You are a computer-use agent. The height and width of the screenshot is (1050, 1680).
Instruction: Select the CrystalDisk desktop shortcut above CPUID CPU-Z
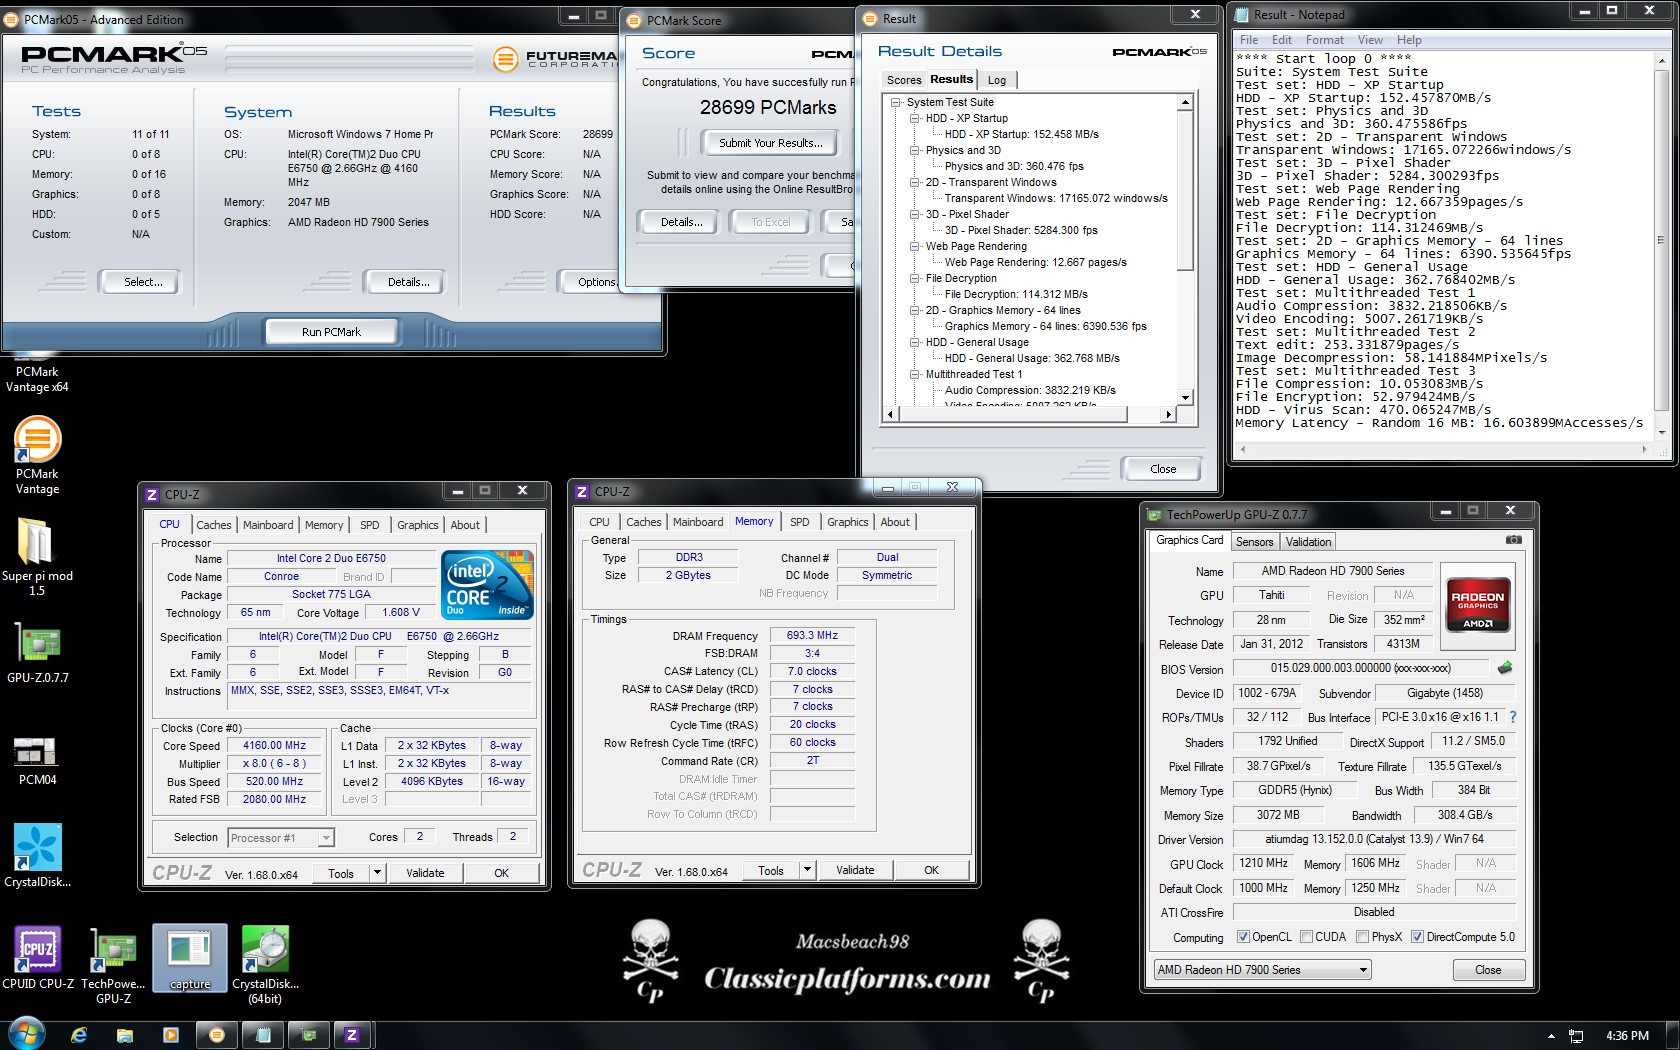[x=37, y=856]
